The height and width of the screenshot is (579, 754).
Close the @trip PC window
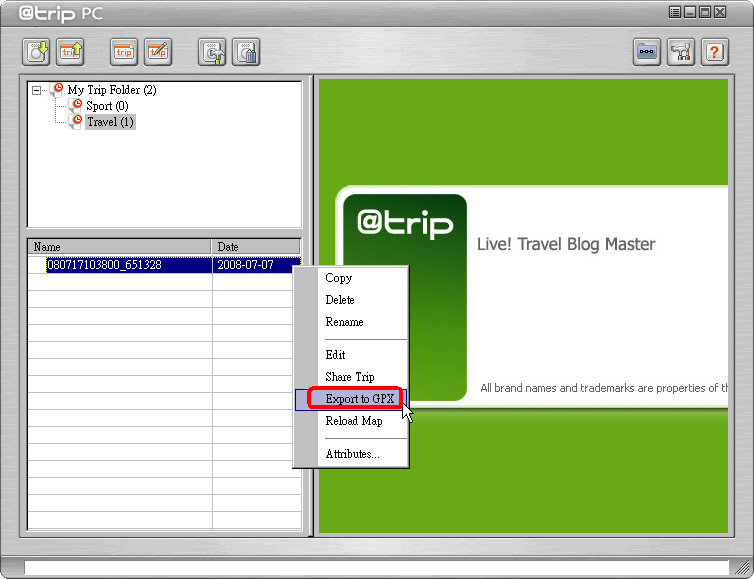pyautogui.click(x=720, y=12)
